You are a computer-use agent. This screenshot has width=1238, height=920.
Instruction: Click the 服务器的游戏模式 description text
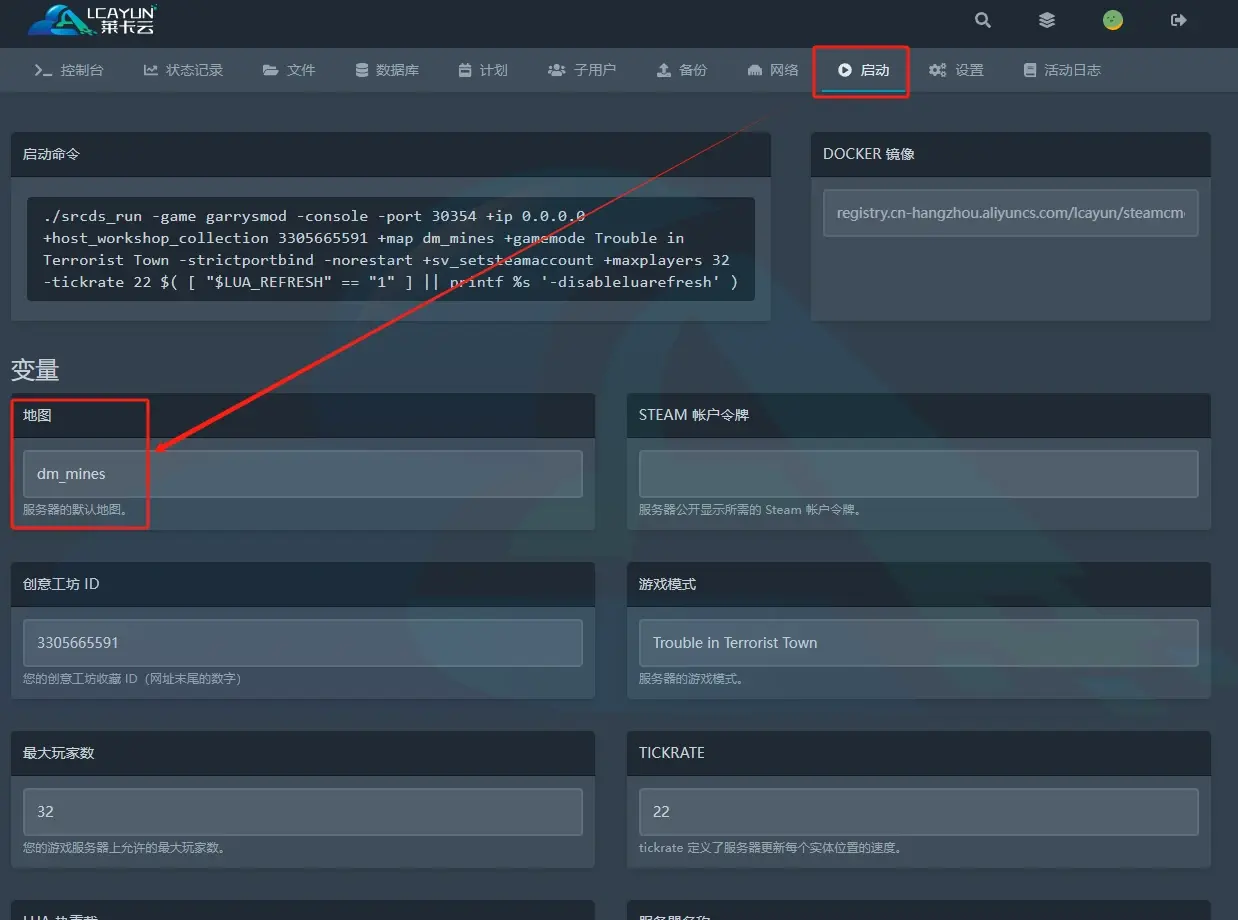click(691, 679)
